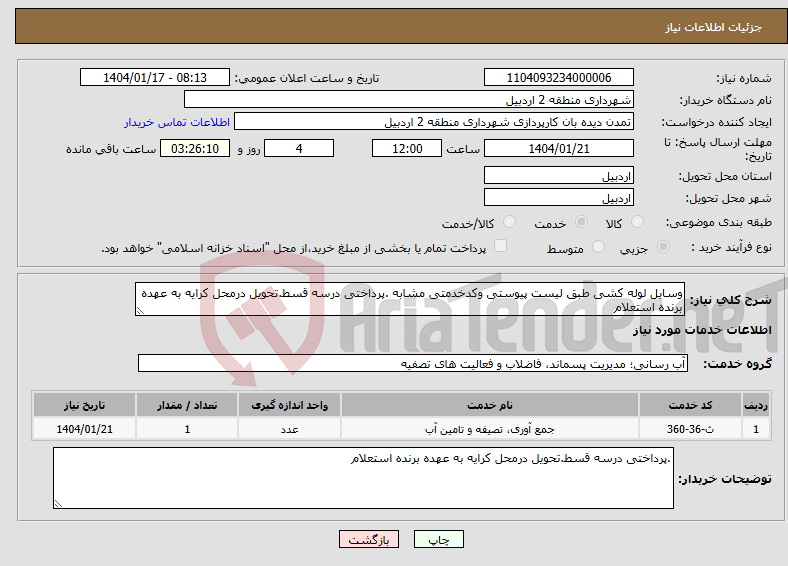The width and height of the screenshot is (788, 566).
Task: Click the ردیف column header
Action: tap(756, 405)
